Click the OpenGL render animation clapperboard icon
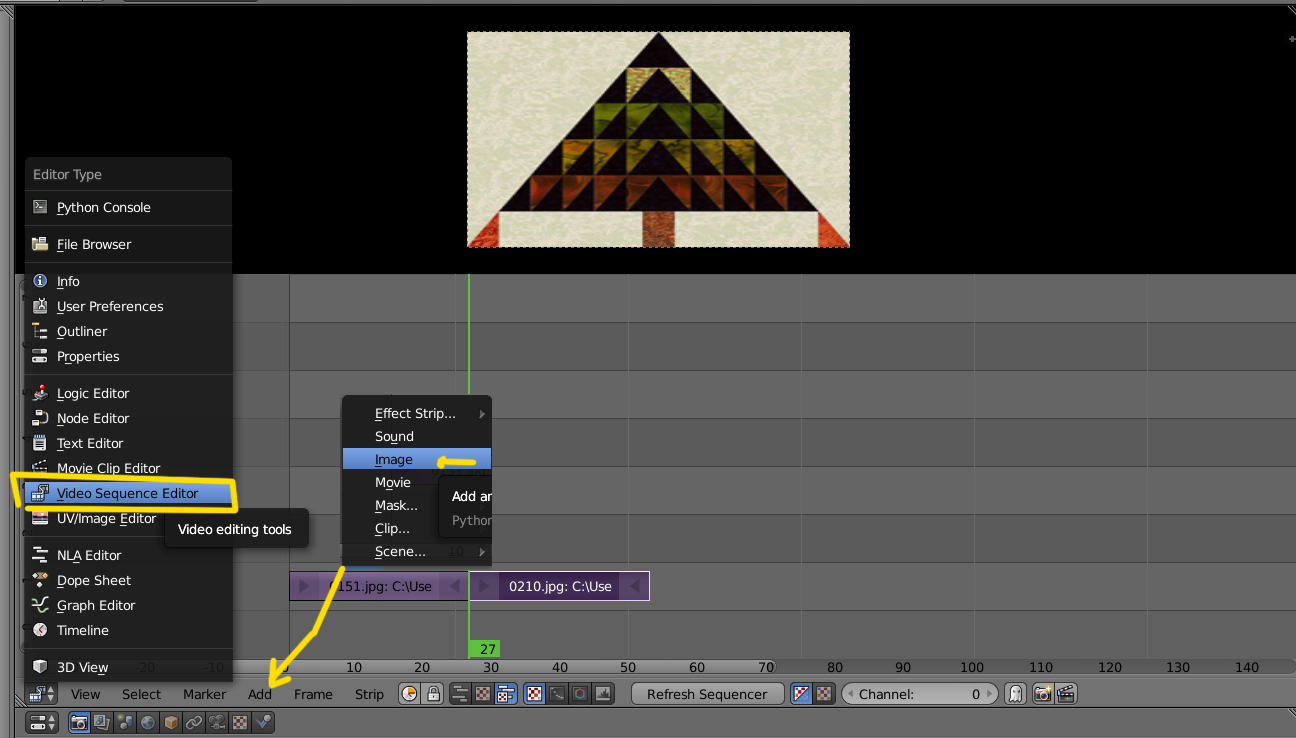Image resolution: width=1296 pixels, height=738 pixels. pyautogui.click(x=1066, y=694)
